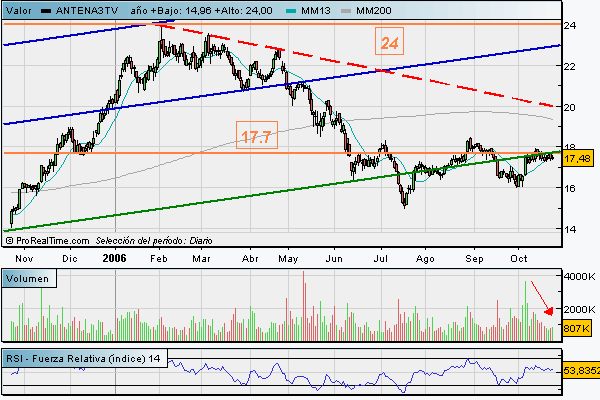Click the gray MM200 legend swatch

click(346, 11)
